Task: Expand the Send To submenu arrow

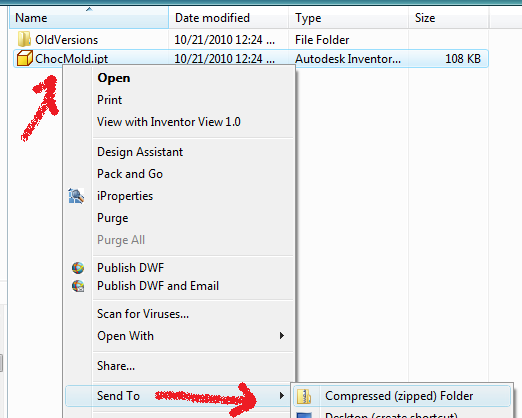Action: [282, 396]
